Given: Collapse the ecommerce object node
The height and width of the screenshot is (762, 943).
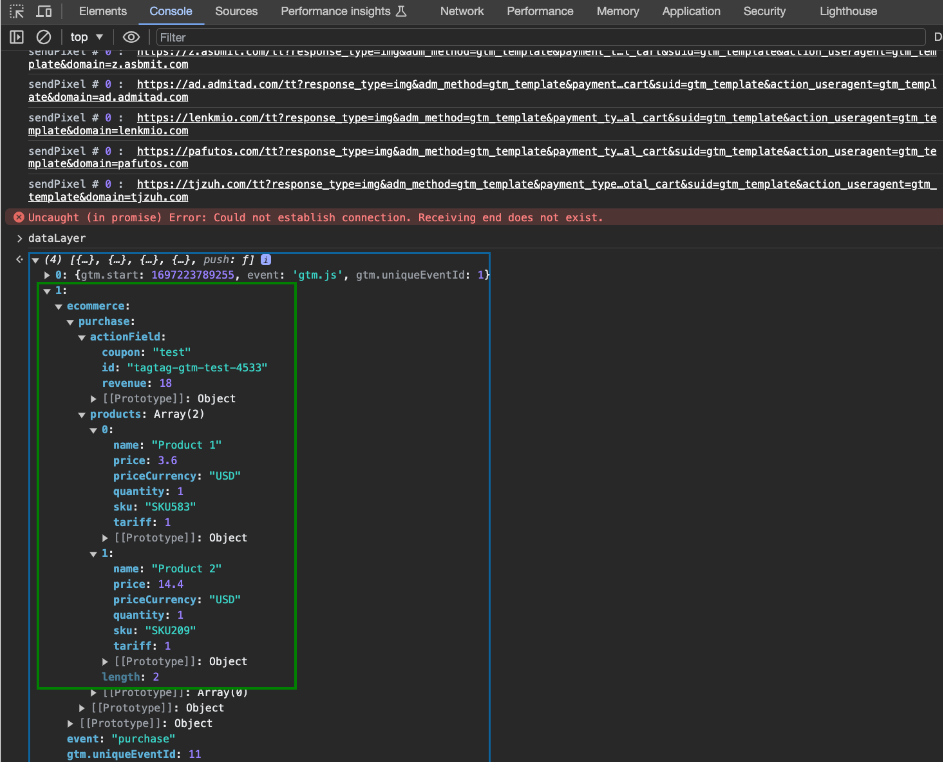Looking at the screenshot, I should [x=59, y=306].
